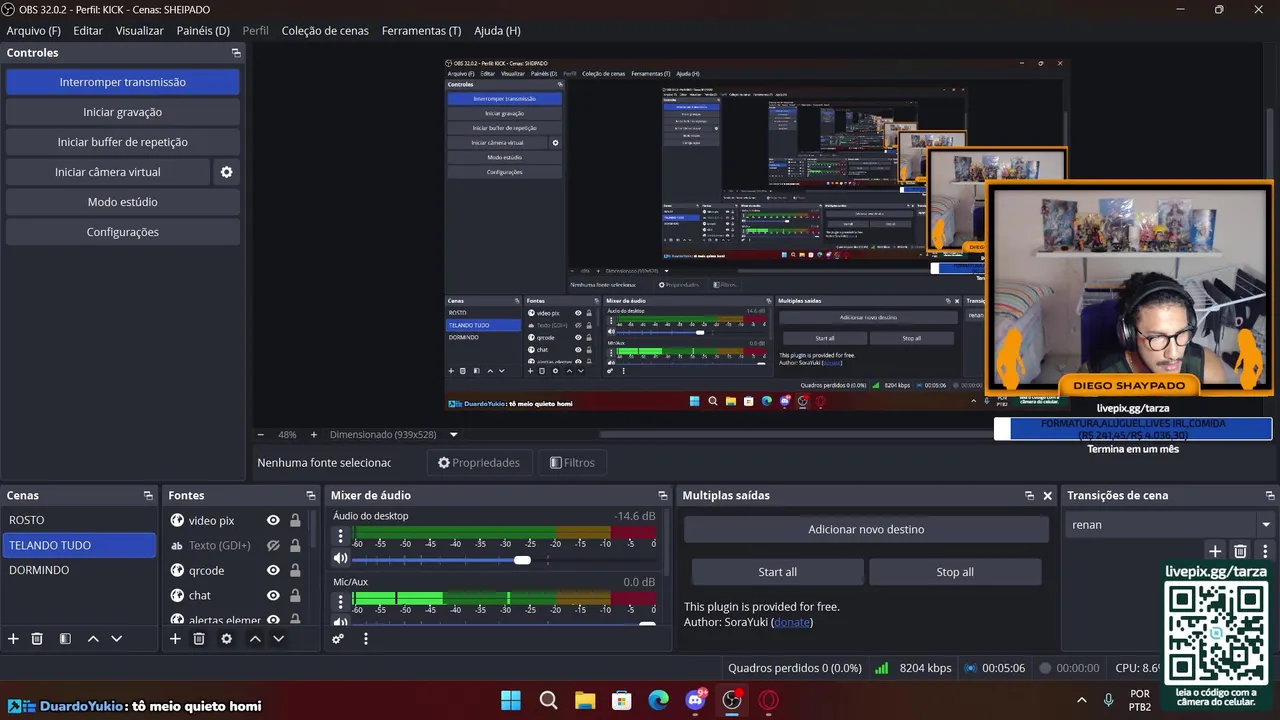This screenshot has height=720, width=1280.
Task: Click Iniciar gravação button
Action: coord(123,112)
